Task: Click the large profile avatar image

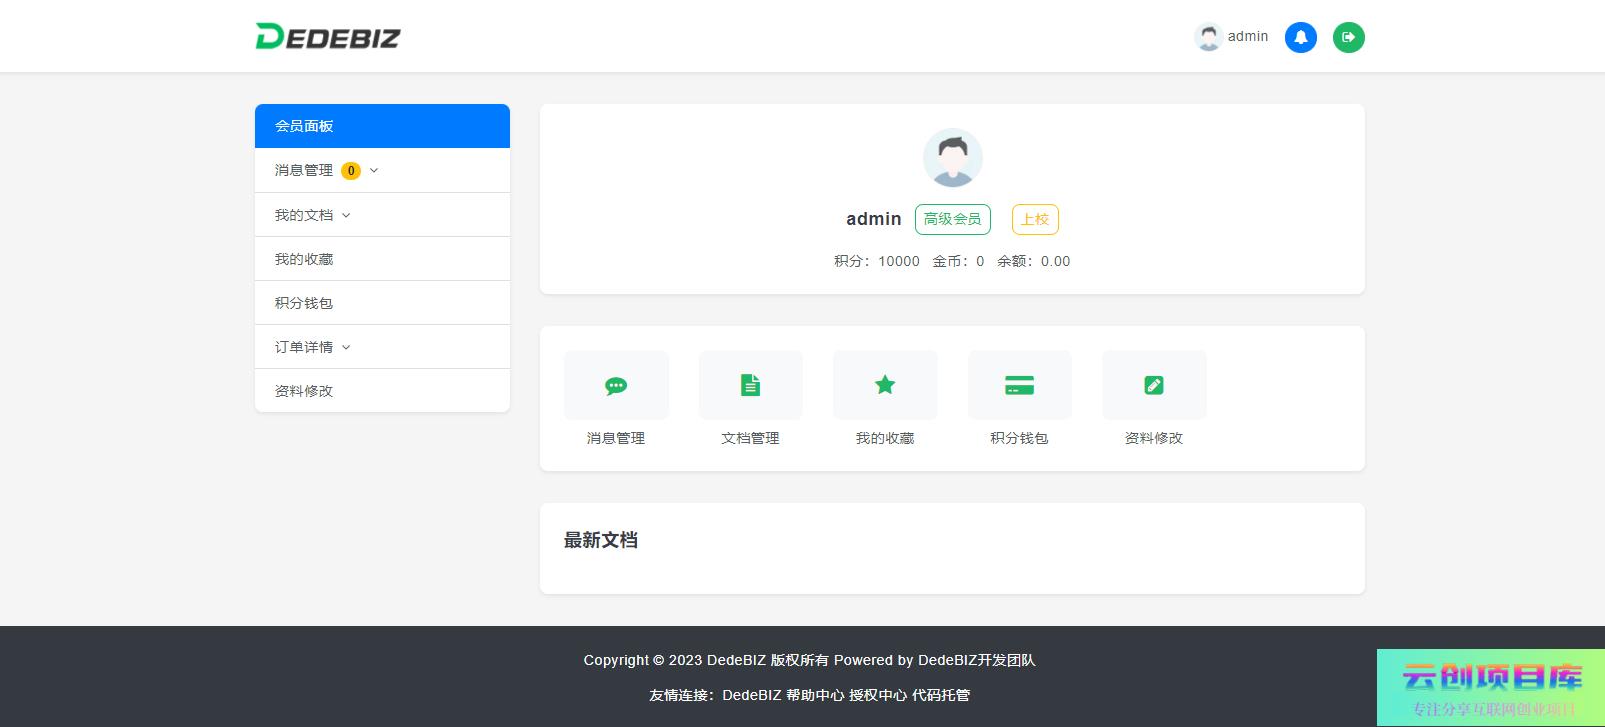Action: pos(952,158)
